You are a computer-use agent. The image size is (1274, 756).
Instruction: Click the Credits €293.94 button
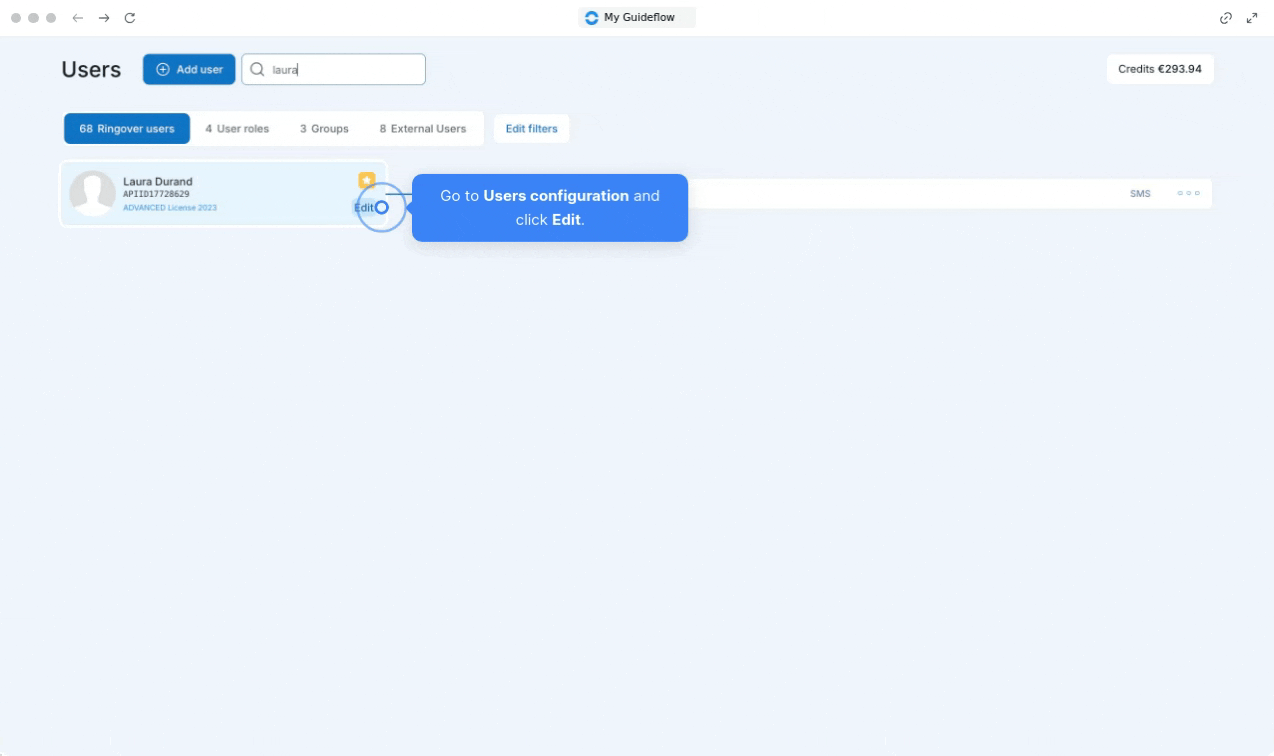coord(1160,69)
